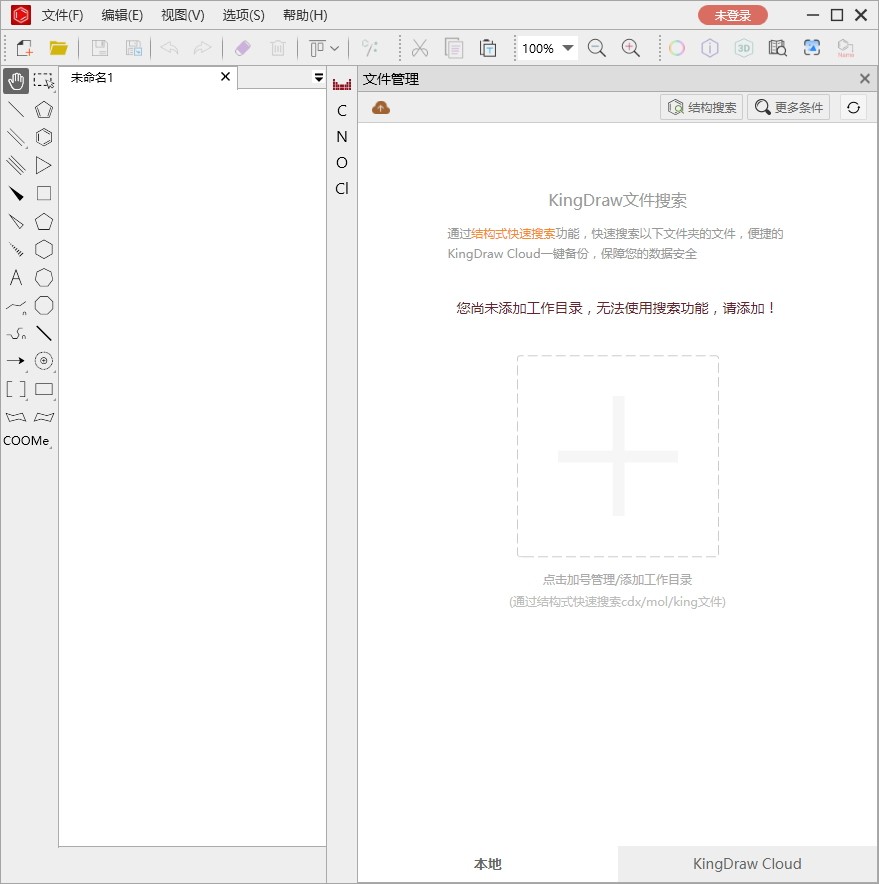The width and height of the screenshot is (879, 884).
Task: Click the 3D structure view icon
Action: click(744, 48)
